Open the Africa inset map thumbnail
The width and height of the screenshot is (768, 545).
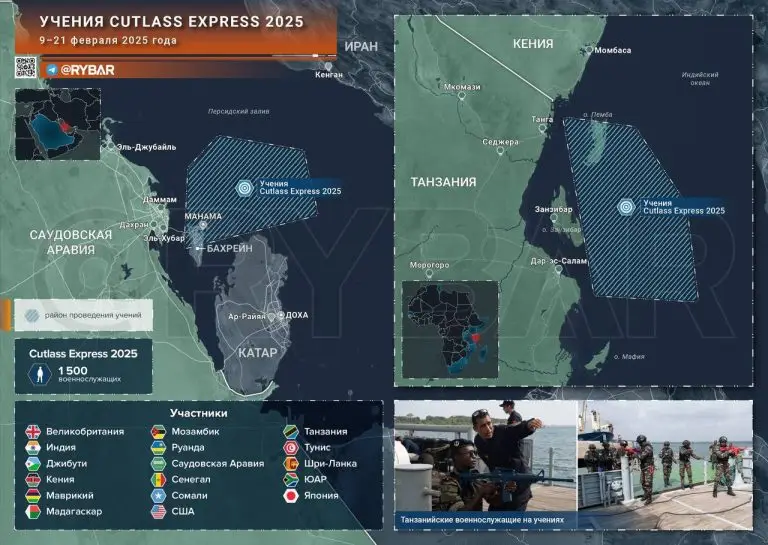coord(449,328)
